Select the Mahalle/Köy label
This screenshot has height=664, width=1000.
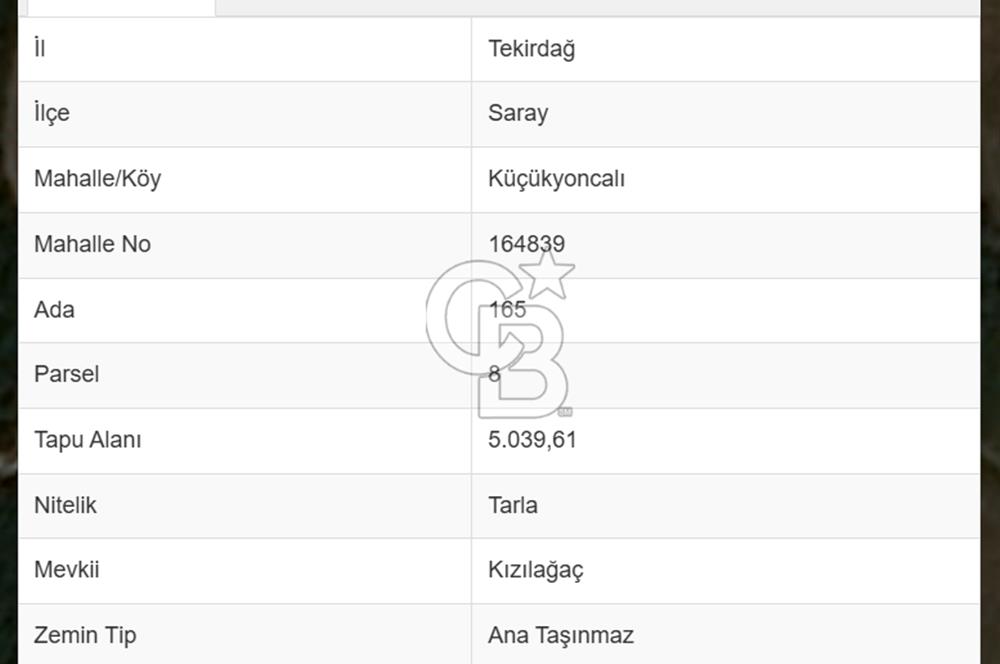pyautogui.click(x=97, y=179)
